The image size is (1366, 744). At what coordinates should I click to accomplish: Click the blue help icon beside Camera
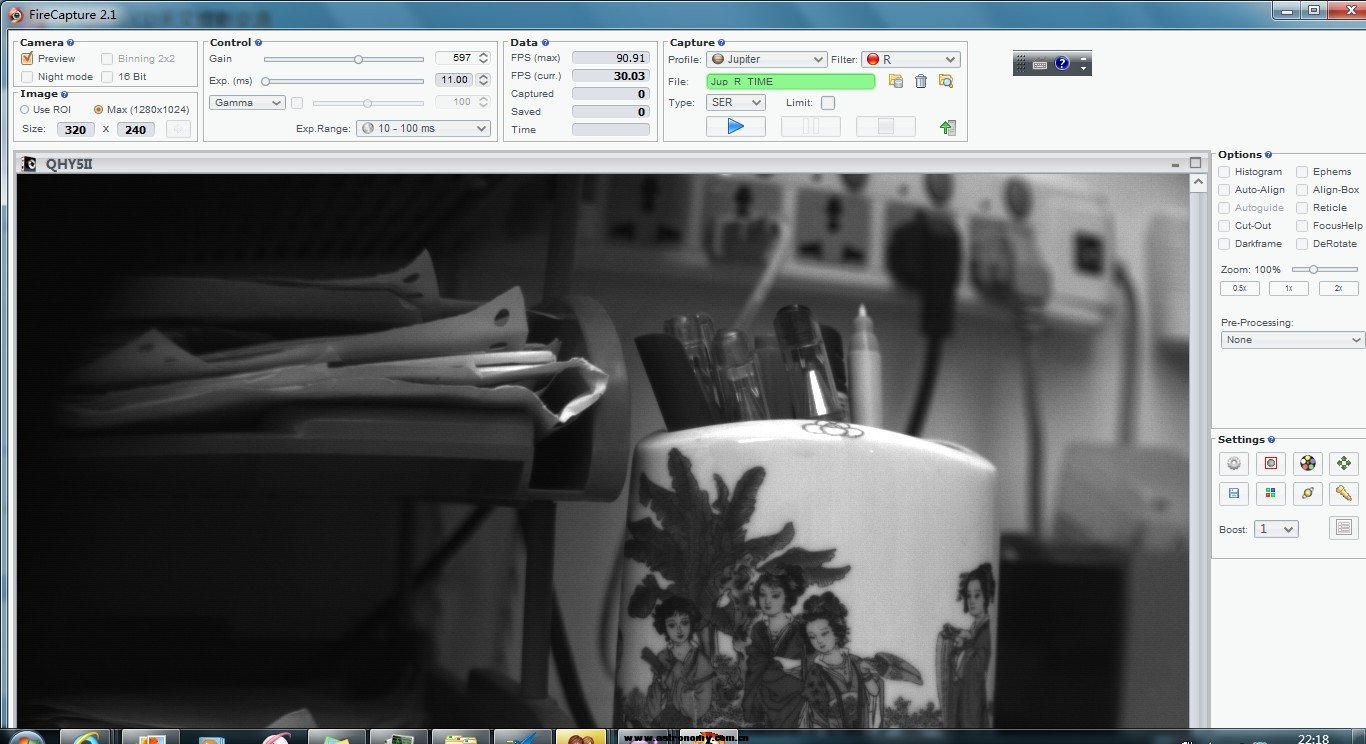tap(71, 43)
